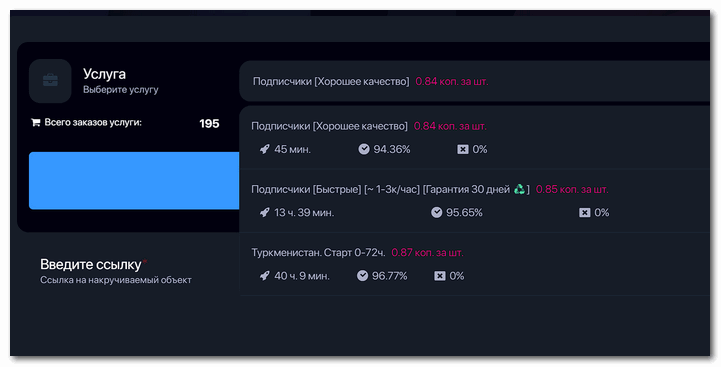The image size is (721, 367).
Task: Click the Услуга heading
Action: (x=104, y=74)
